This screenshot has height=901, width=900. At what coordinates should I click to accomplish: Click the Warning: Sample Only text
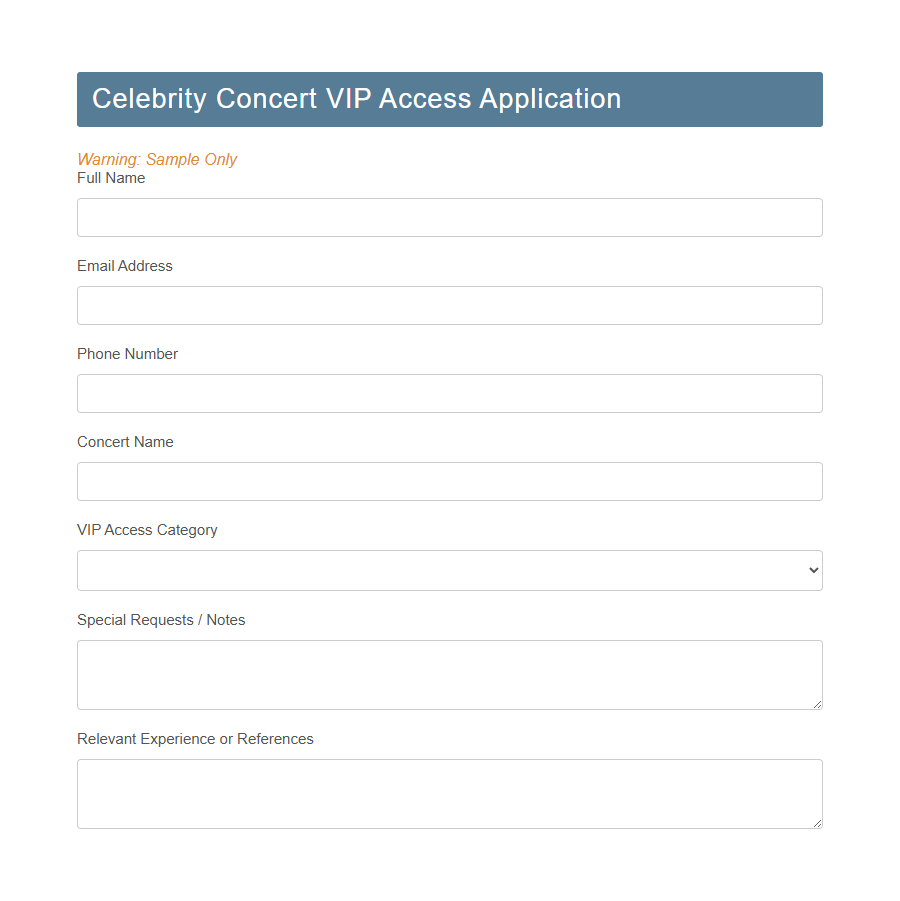coord(157,159)
